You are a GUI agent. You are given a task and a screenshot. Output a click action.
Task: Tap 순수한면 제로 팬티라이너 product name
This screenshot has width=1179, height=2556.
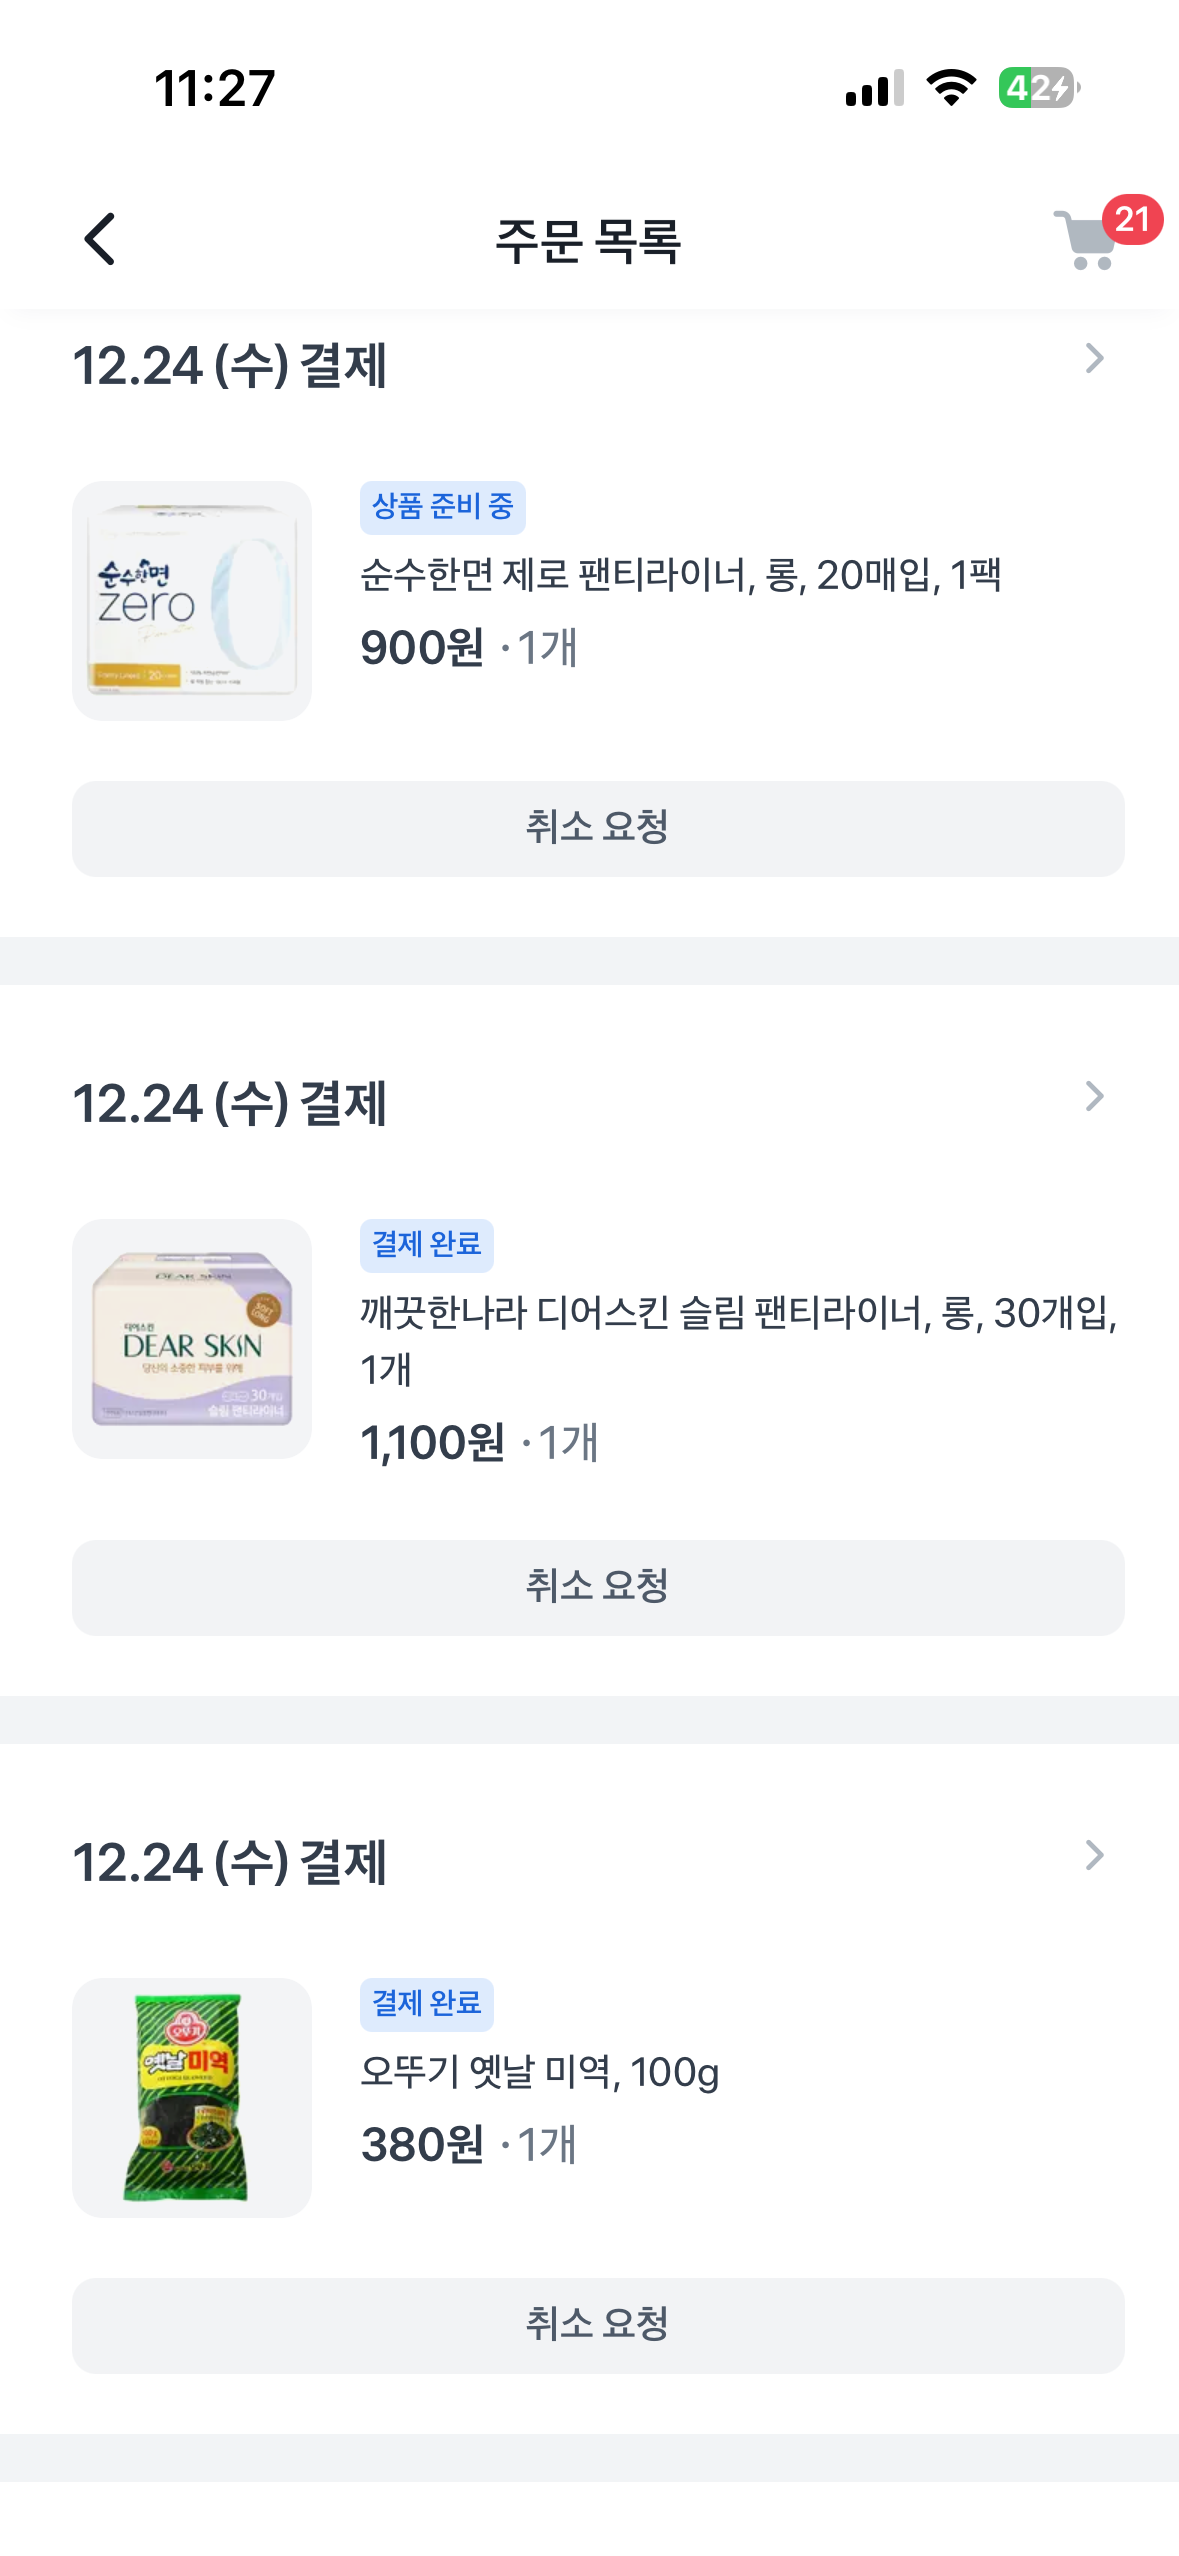680,576
